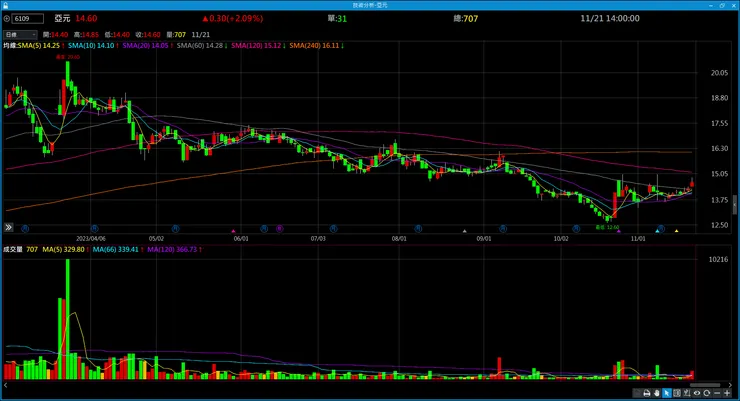Click the volume MA(66) 339.41 label
This screenshot has height=401, width=740.
coord(118,249)
